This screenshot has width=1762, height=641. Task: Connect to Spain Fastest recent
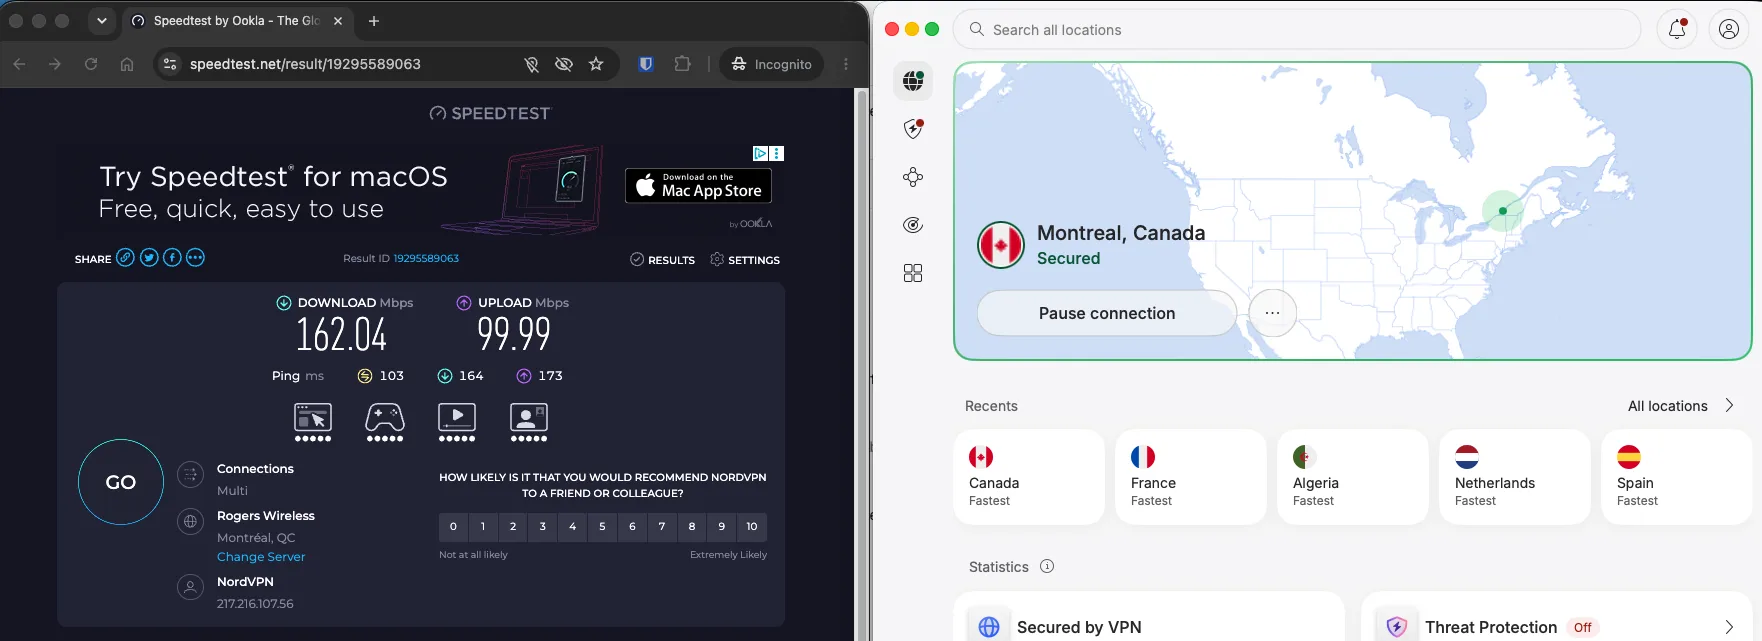coord(1677,477)
